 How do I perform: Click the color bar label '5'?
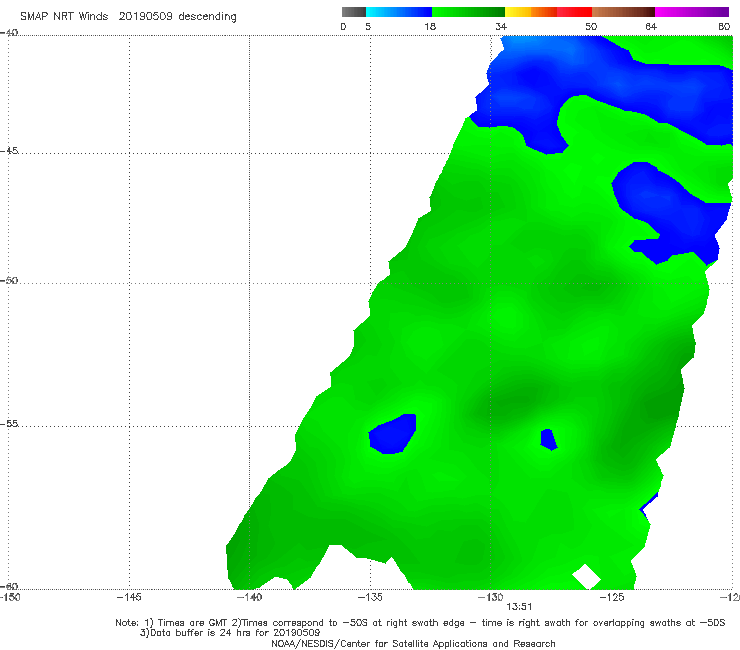[368, 27]
